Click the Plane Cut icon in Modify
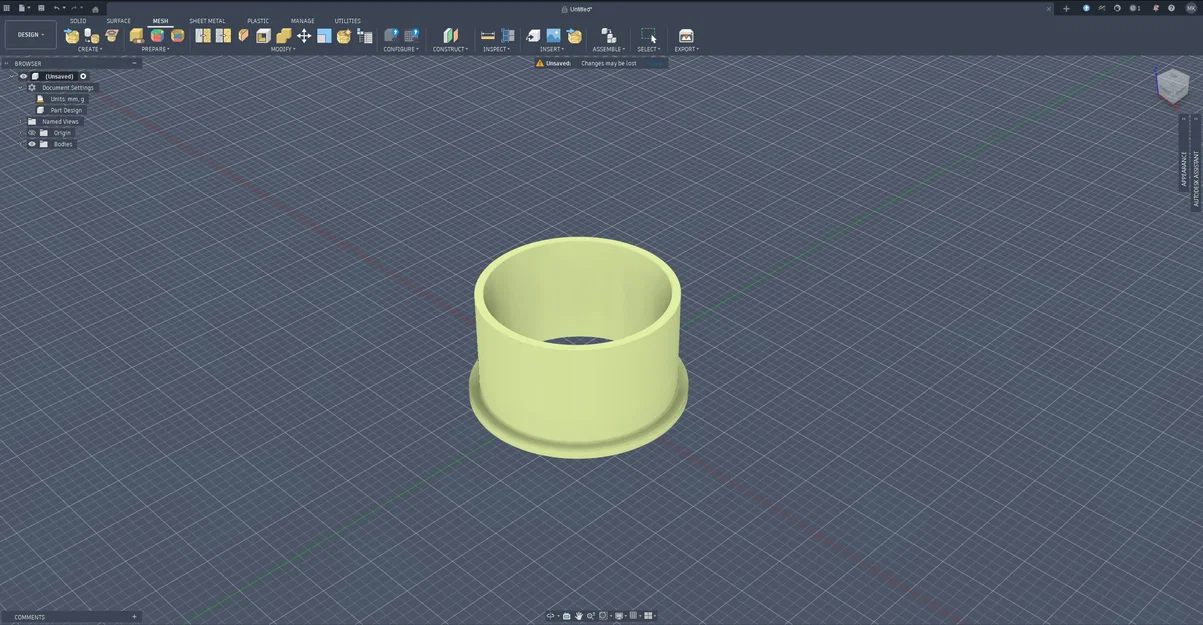Viewport: 1203px width, 625px height. pos(243,36)
